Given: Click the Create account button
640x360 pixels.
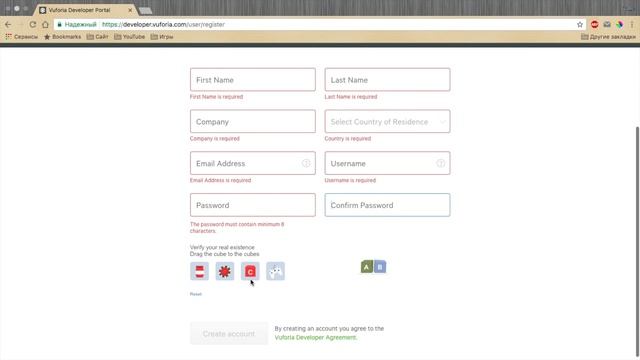Looking at the screenshot, I should tap(229, 333).
